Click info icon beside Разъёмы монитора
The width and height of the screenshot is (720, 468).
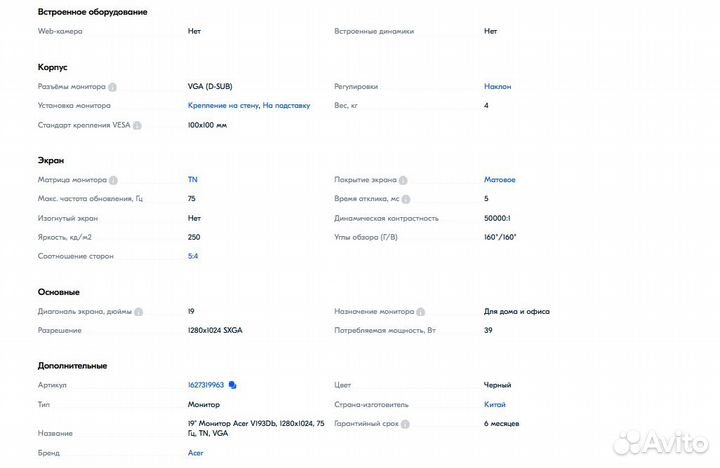[x=113, y=87]
